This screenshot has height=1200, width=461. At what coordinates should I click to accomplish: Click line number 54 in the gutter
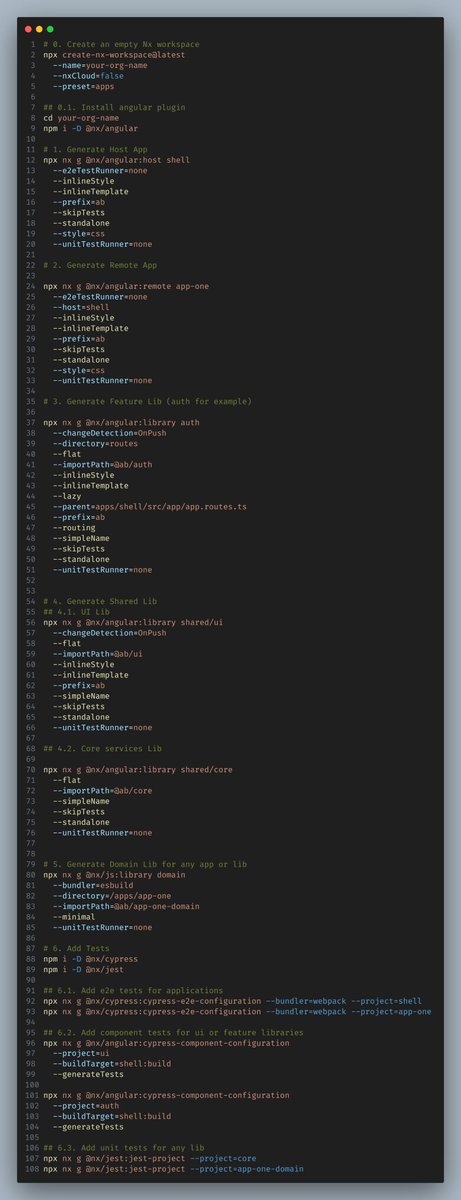pos(31,601)
